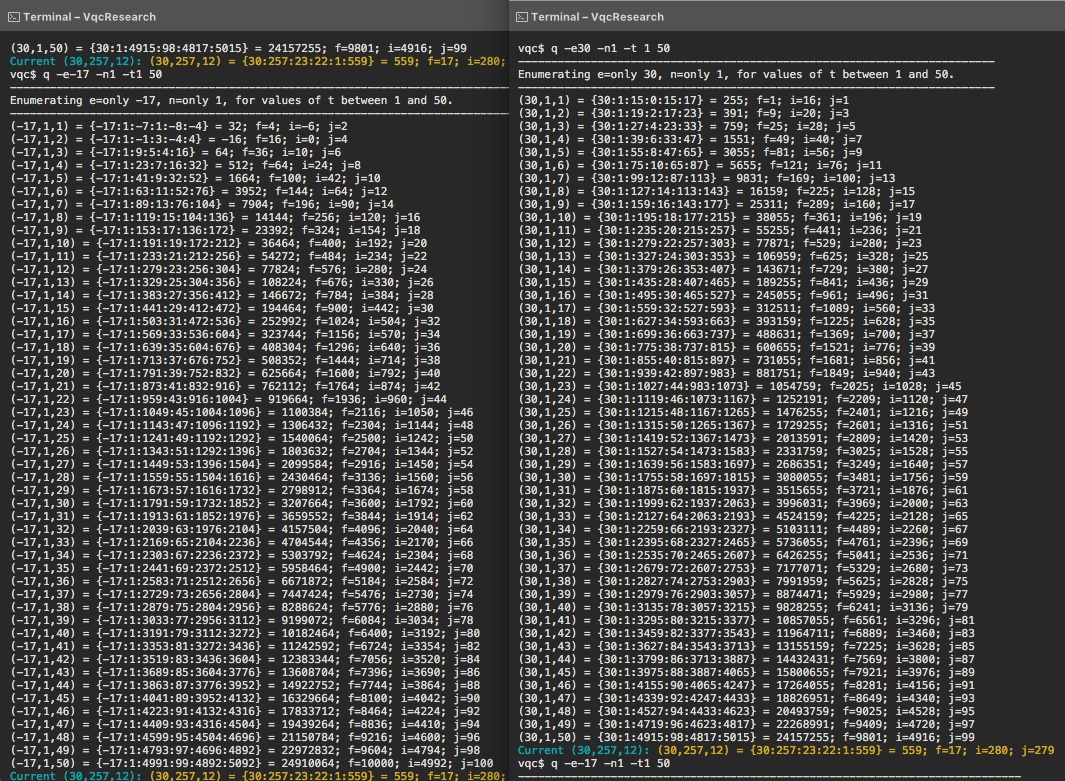
Task: Click the (30,1,20) row showing 600655
Action: [726, 347]
